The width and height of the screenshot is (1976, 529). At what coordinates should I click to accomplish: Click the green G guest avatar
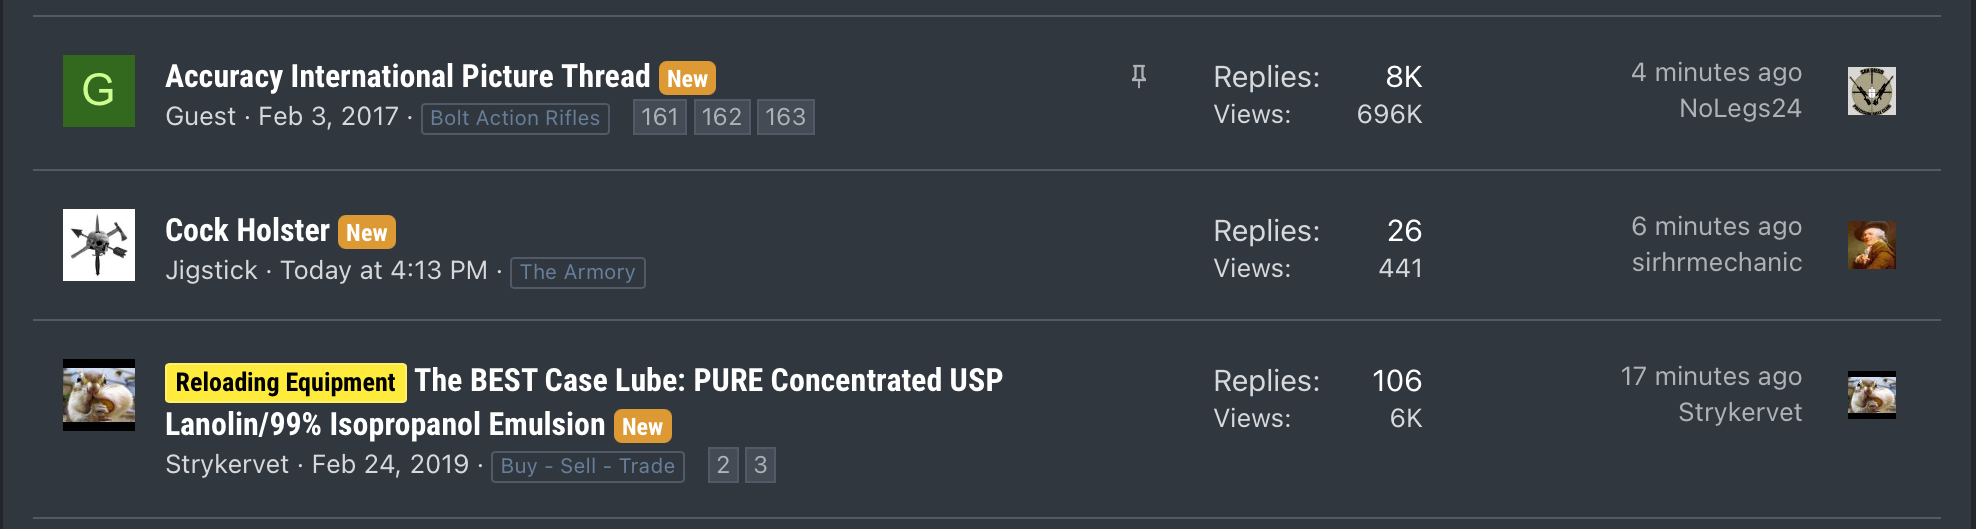coord(98,91)
